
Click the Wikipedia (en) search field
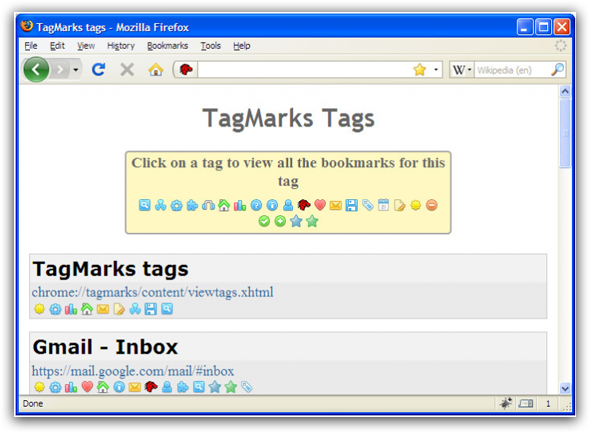tap(512, 70)
